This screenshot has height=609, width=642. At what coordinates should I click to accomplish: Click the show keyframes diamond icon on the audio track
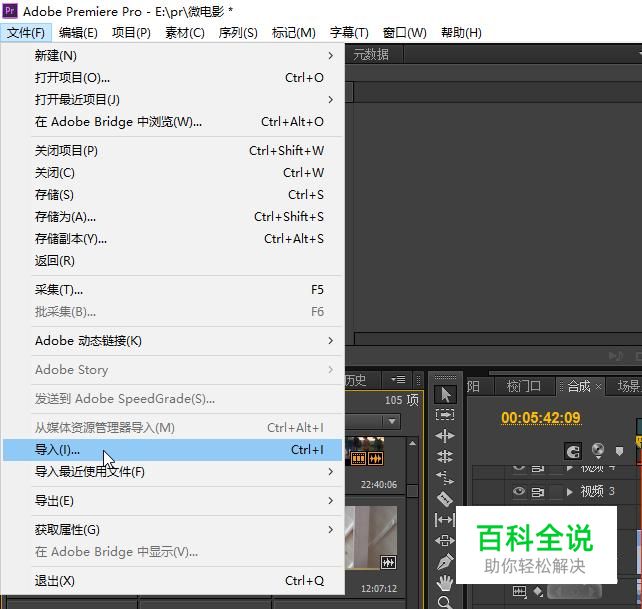(538, 591)
